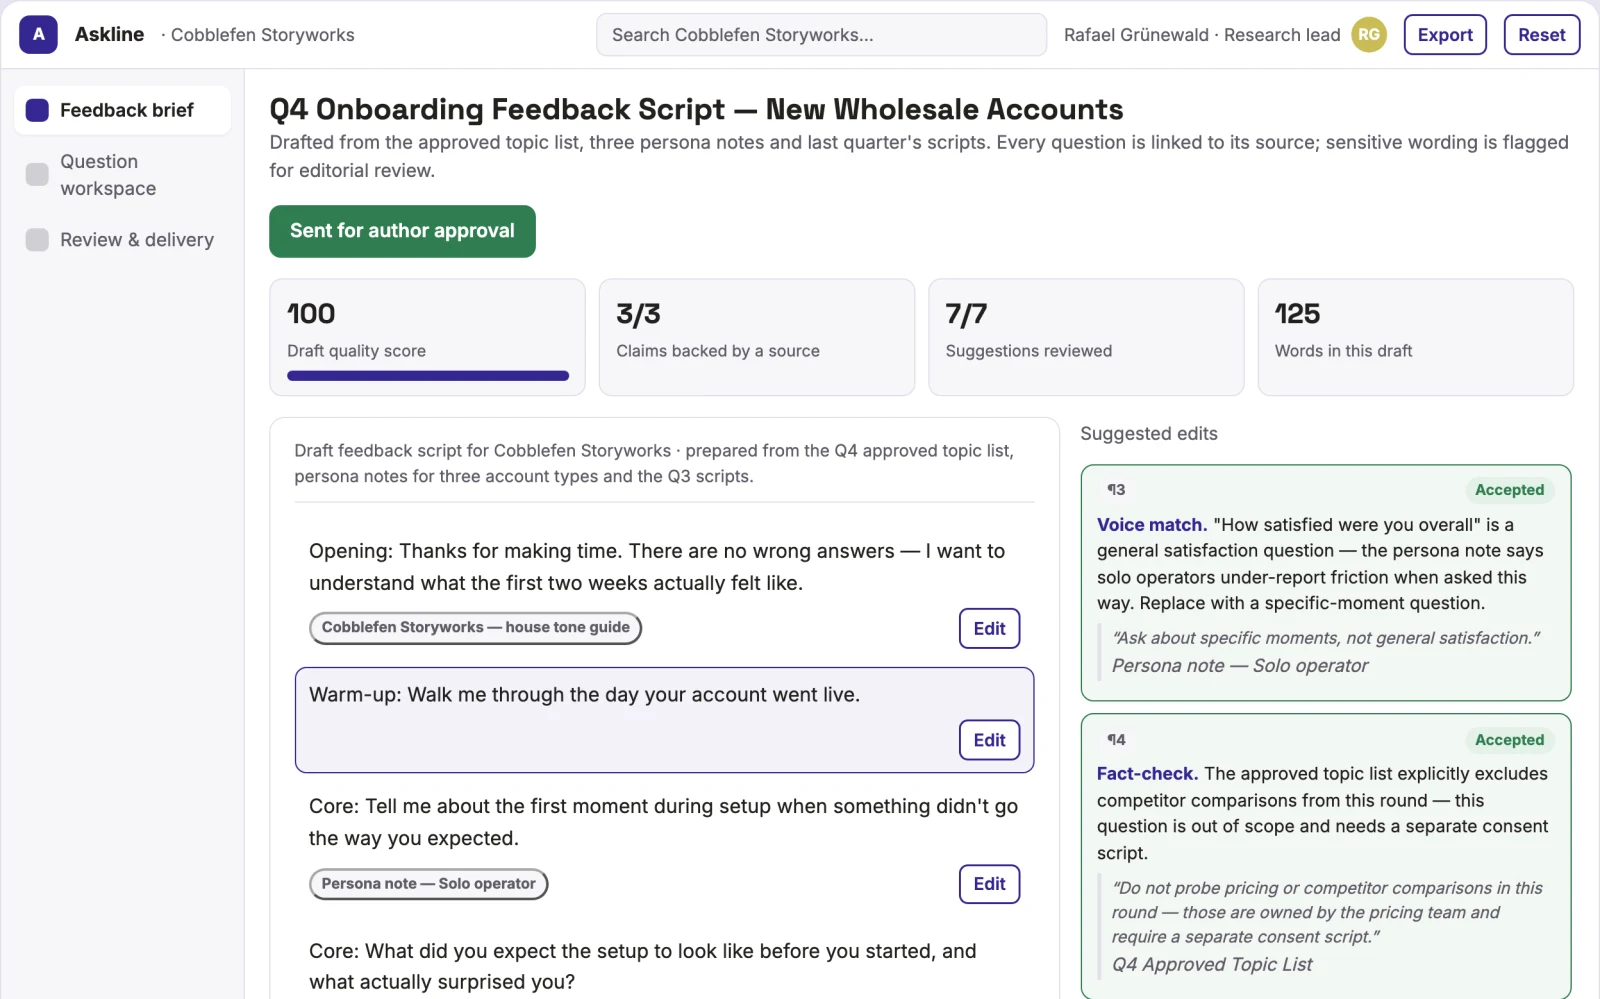Click Accepted status on ¶3 suggestion
Image resolution: width=1600 pixels, height=999 pixels.
pyautogui.click(x=1509, y=490)
